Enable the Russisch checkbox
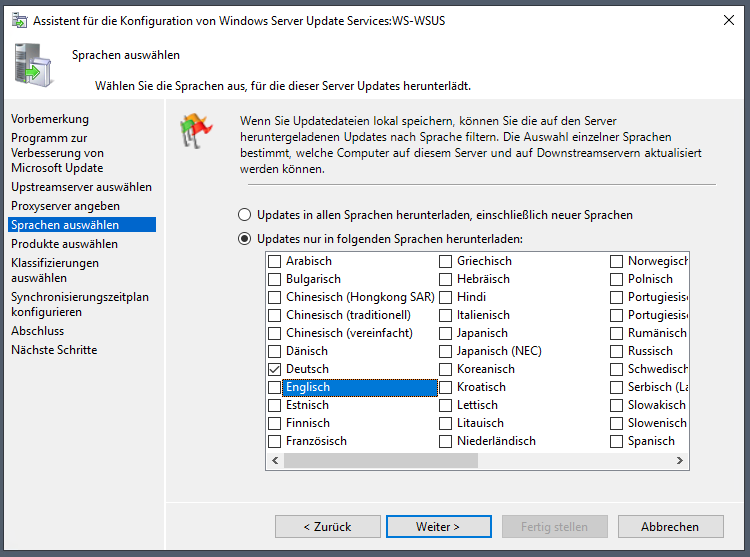 click(617, 351)
